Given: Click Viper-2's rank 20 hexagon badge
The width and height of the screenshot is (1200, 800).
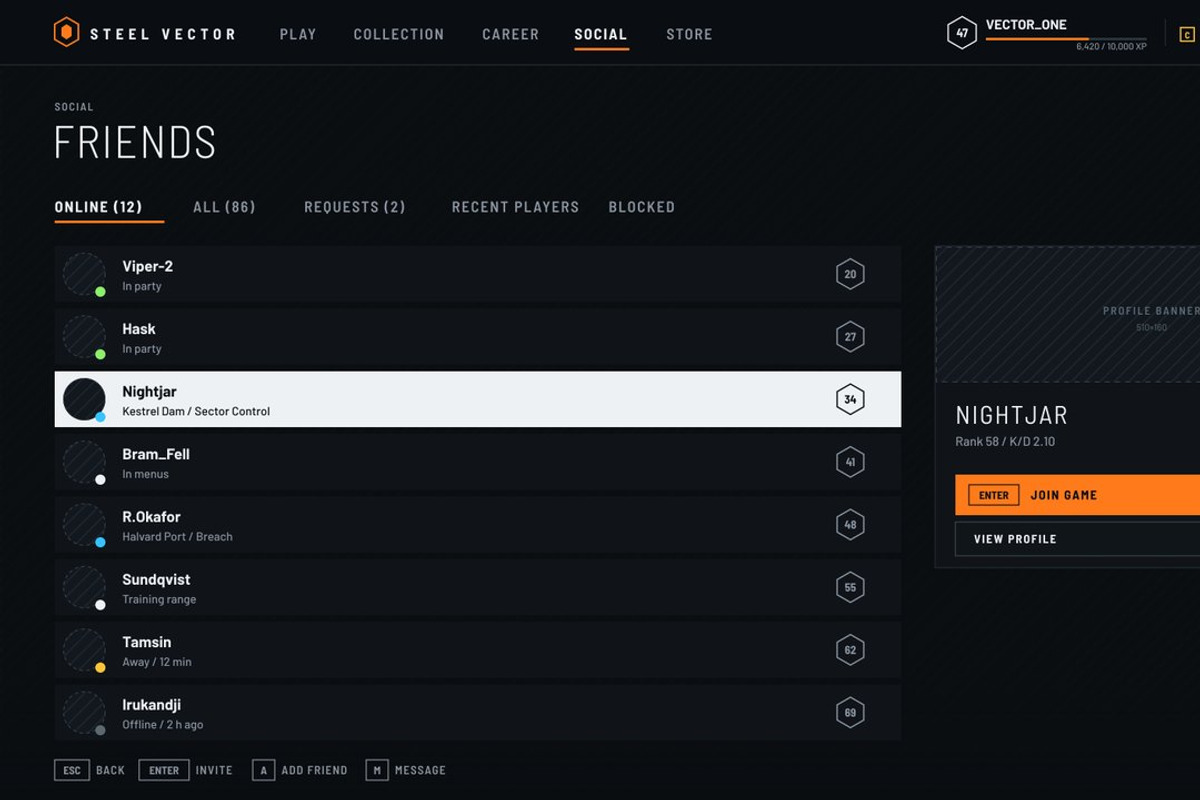Looking at the screenshot, I should tap(850, 274).
